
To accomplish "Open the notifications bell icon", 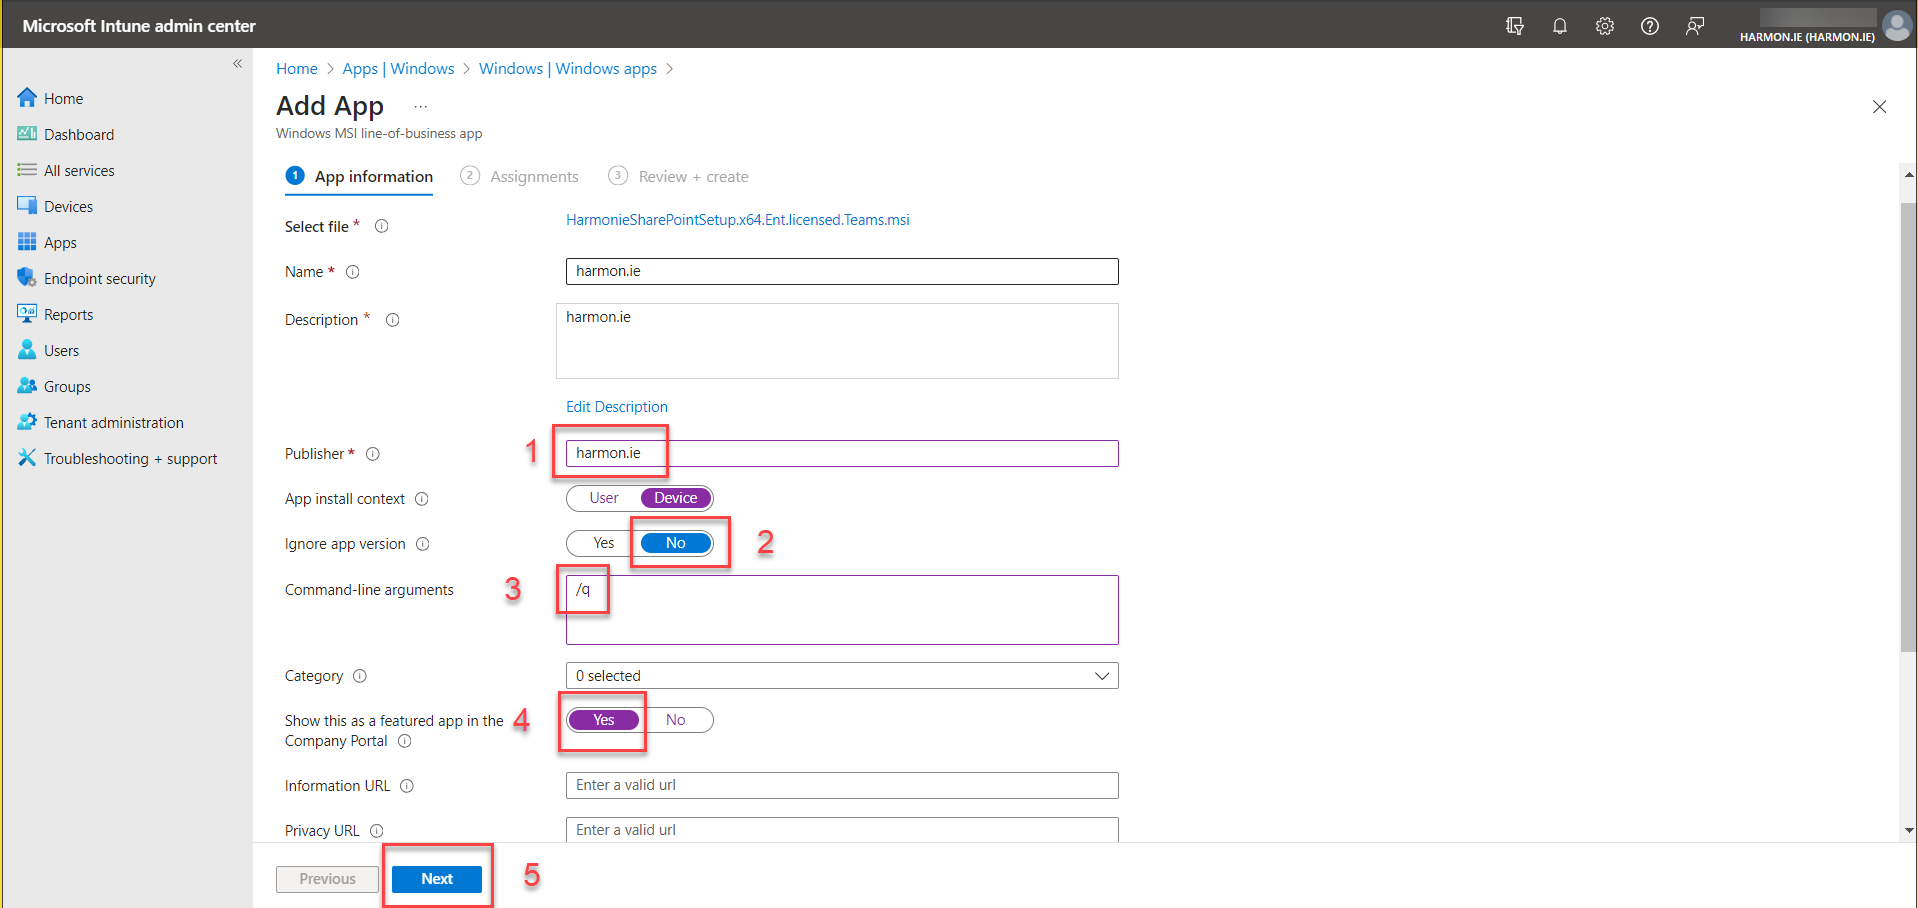I will coord(1559,26).
